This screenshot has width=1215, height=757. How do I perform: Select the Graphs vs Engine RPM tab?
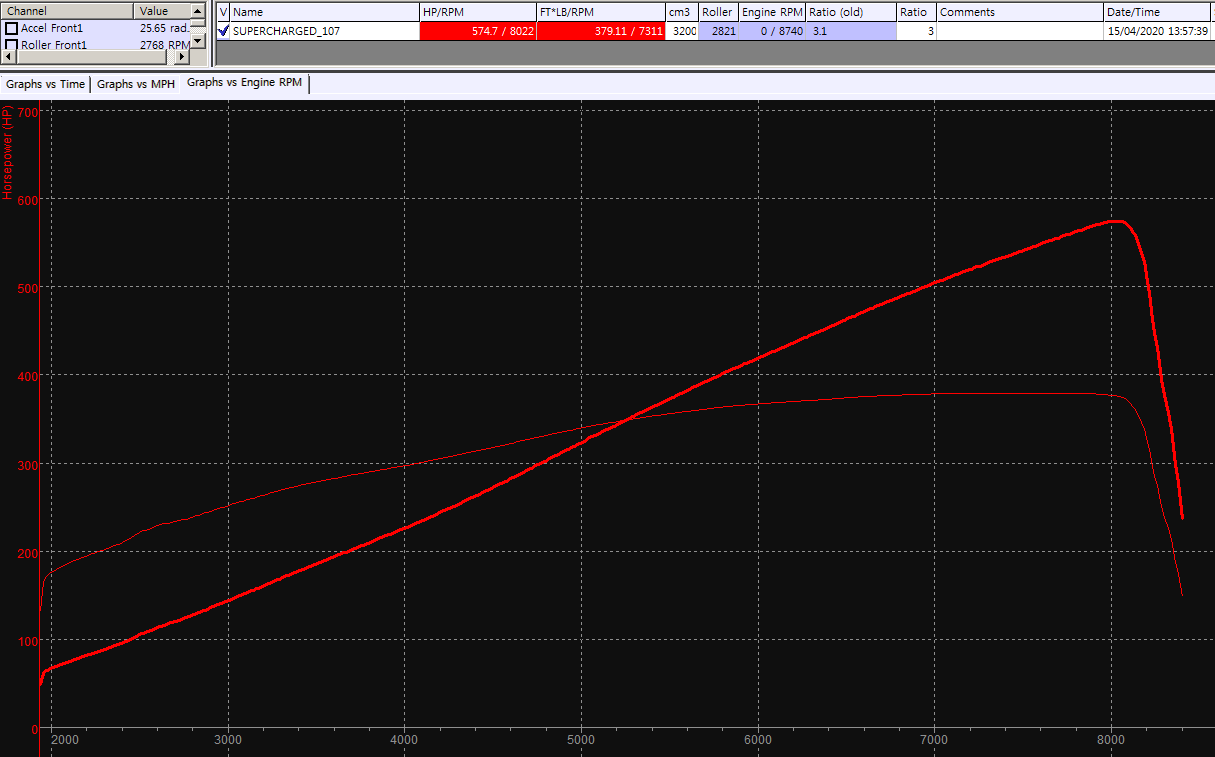(x=244, y=83)
